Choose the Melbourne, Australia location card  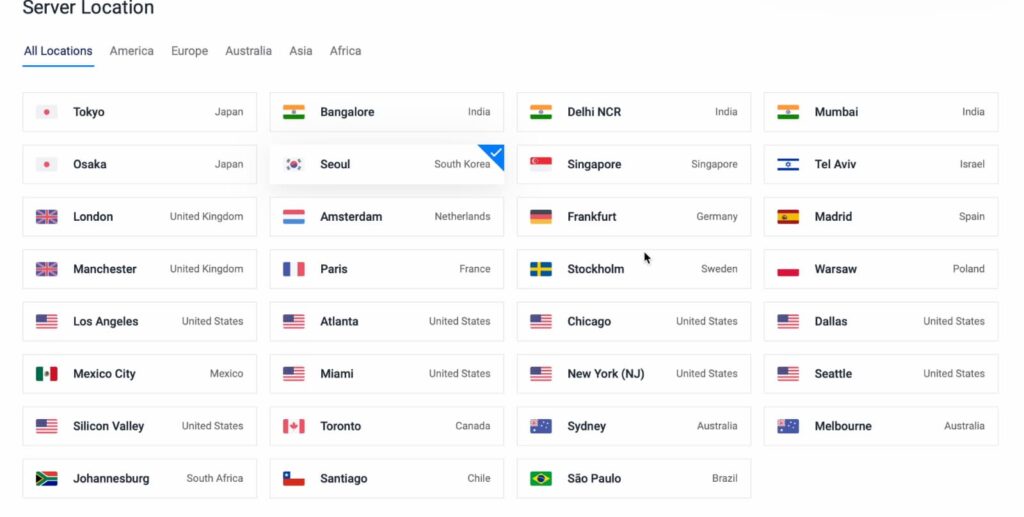(880, 426)
